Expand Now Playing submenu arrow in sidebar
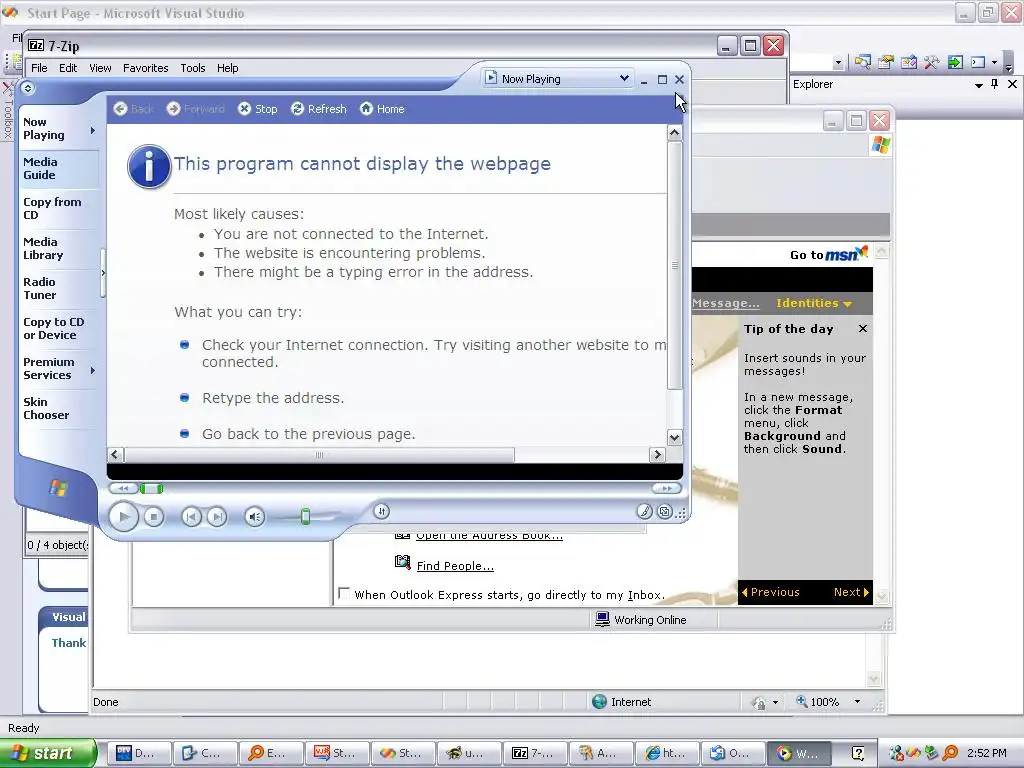 (x=93, y=130)
